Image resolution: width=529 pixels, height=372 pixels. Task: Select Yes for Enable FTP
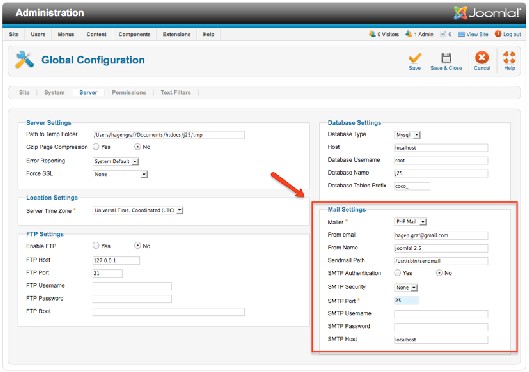(96, 246)
